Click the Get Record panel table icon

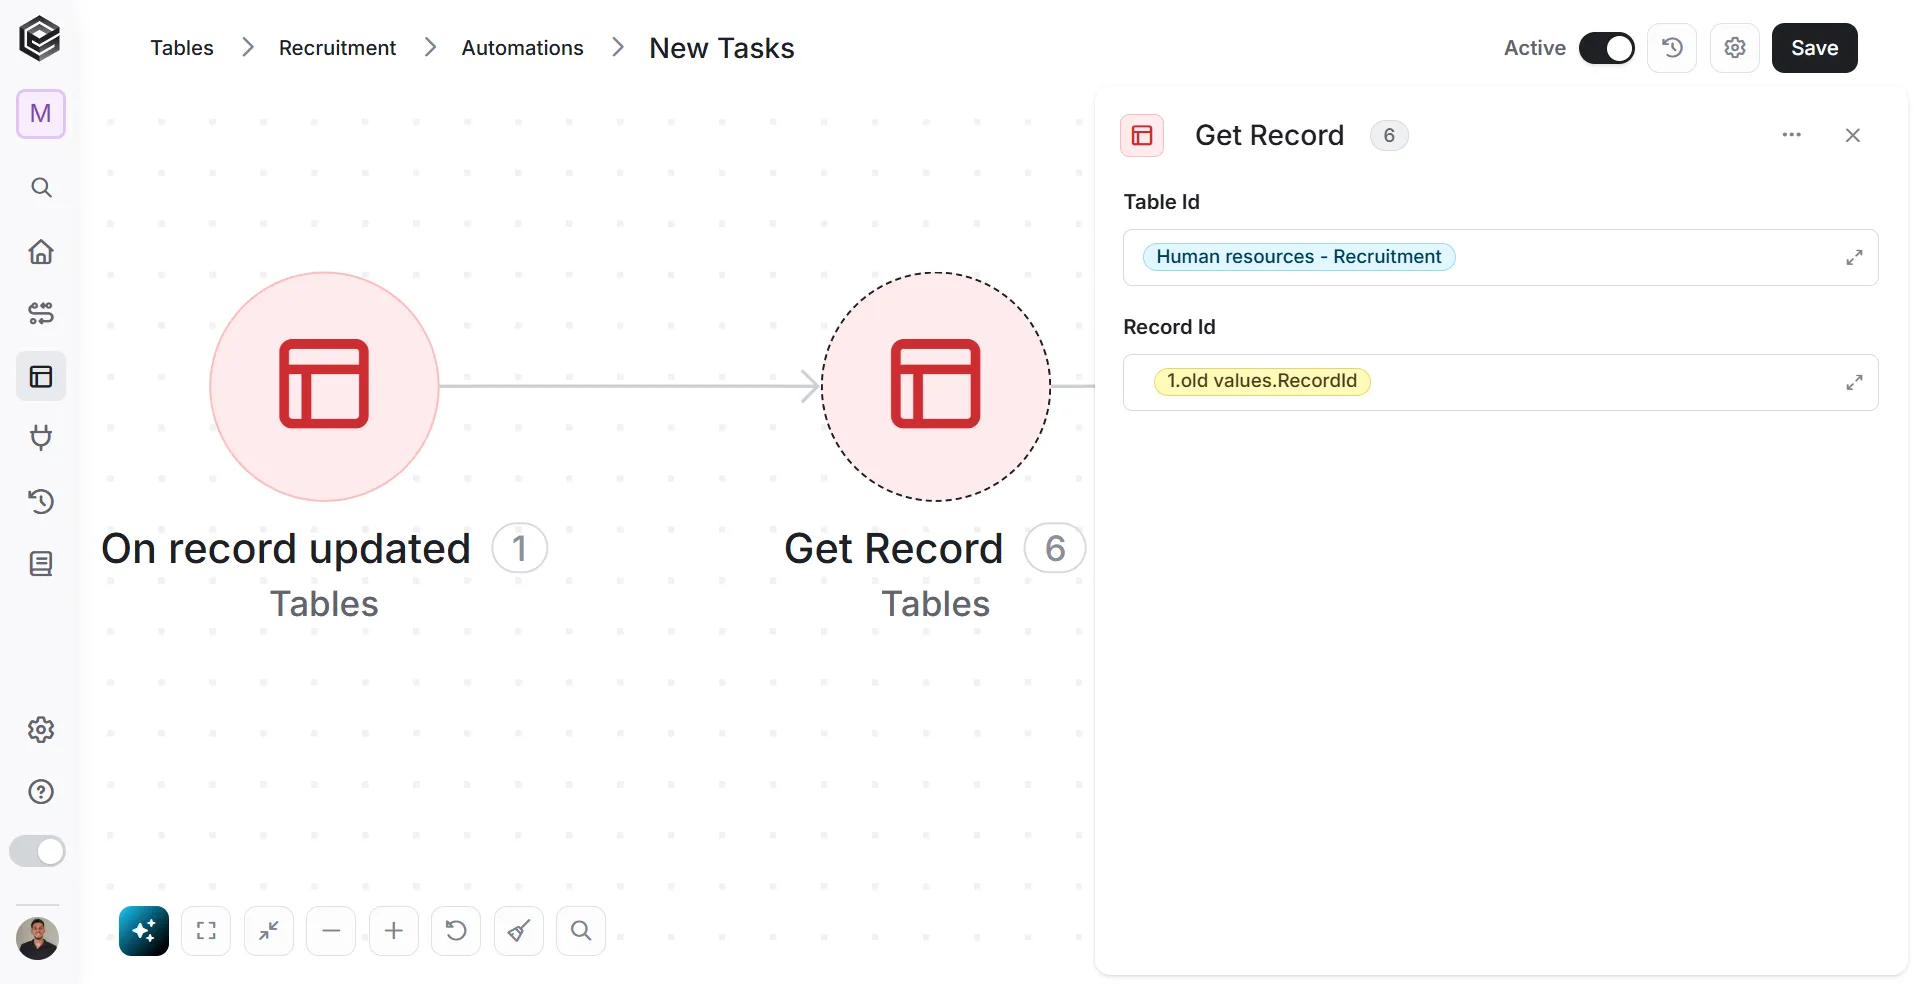(1142, 135)
